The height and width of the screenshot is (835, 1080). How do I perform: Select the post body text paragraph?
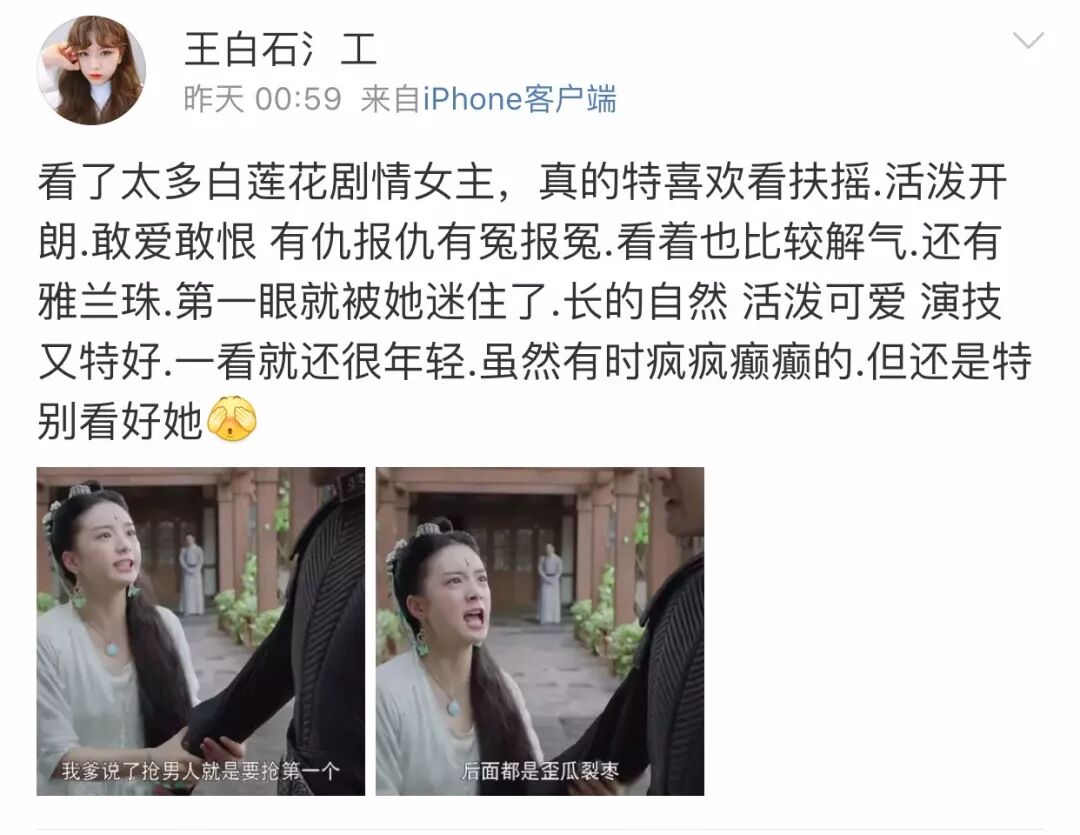pyautogui.click(x=534, y=301)
